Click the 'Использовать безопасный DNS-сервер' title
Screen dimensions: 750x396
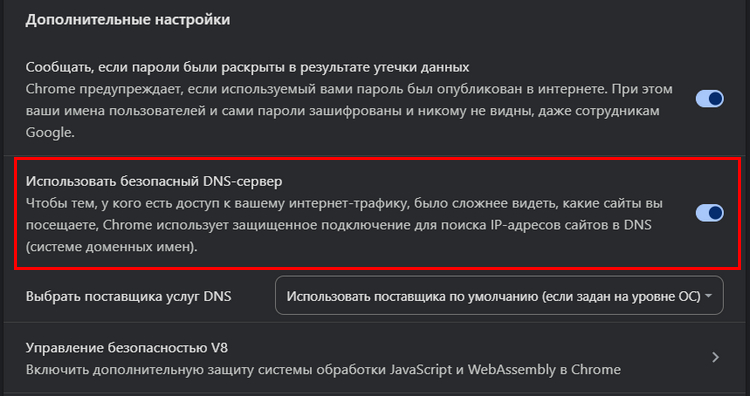[x=154, y=182]
